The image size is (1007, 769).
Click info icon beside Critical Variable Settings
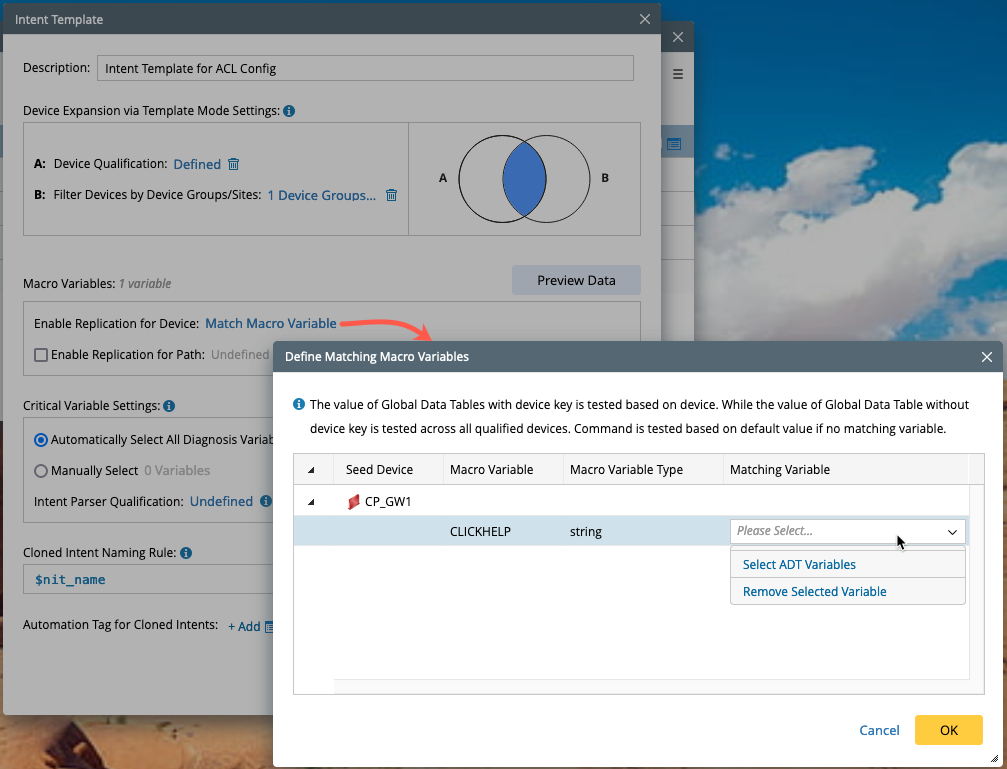click(x=169, y=406)
